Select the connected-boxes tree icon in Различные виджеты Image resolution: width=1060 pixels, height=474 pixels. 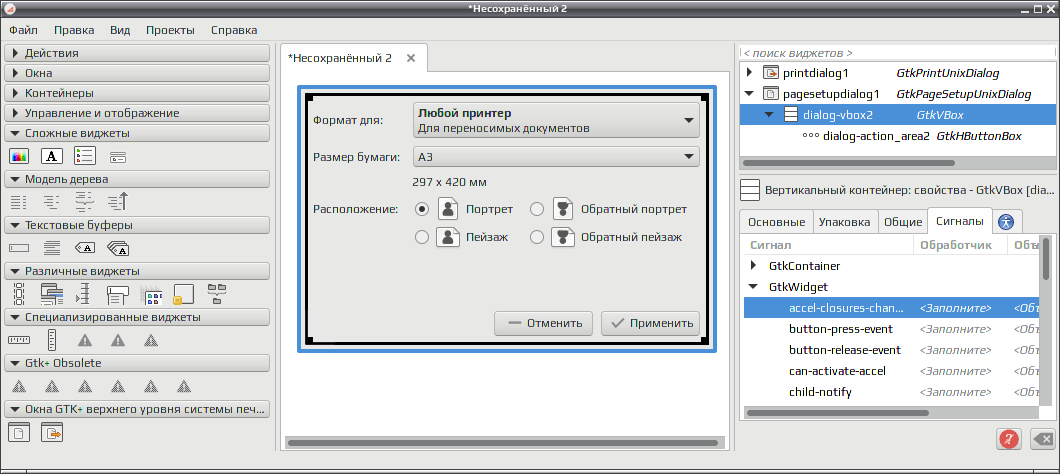click(x=217, y=292)
